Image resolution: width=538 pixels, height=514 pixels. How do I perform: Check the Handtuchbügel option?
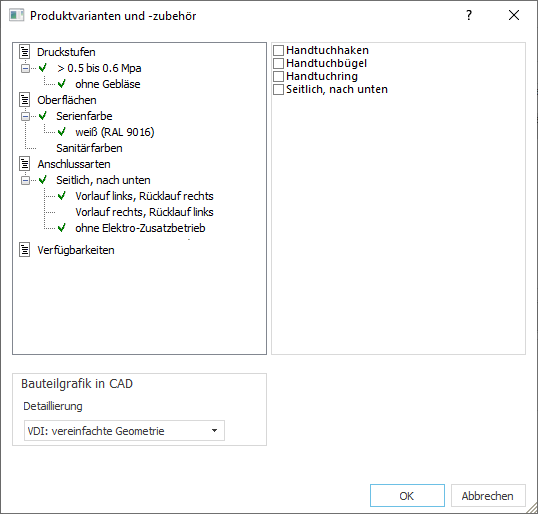tap(278, 63)
